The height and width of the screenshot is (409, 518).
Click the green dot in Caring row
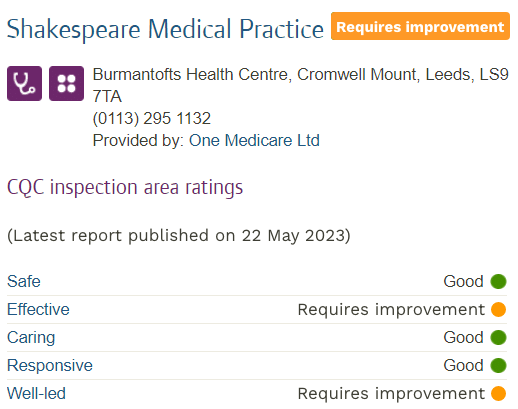498,337
